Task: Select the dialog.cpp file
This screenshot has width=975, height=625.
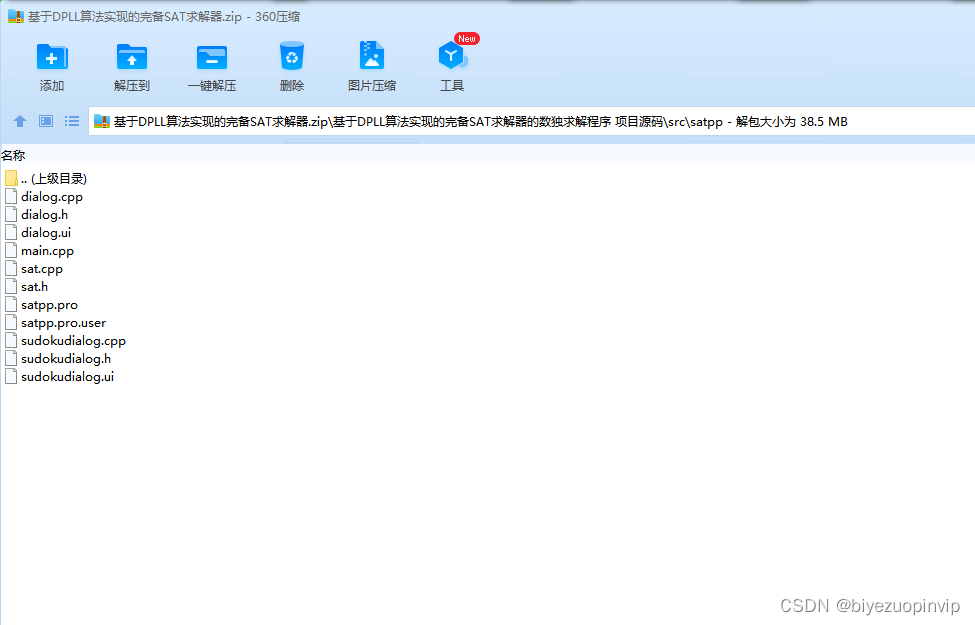Action: point(50,196)
